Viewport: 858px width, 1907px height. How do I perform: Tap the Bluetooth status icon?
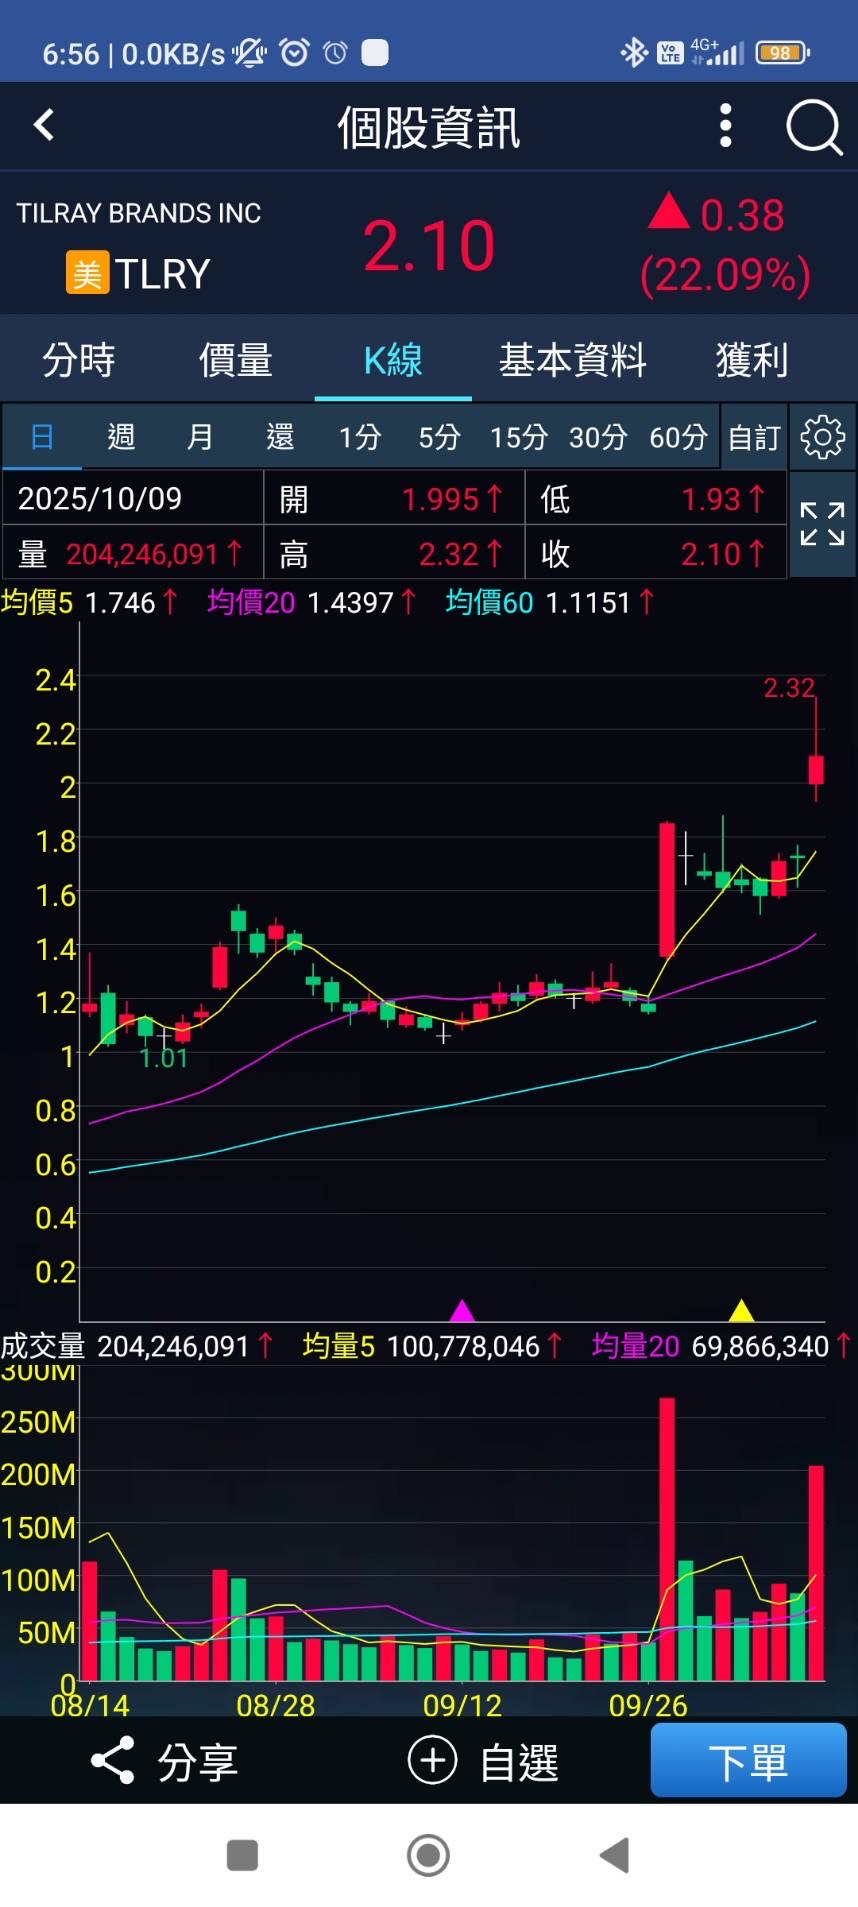[x=634, y=52]
